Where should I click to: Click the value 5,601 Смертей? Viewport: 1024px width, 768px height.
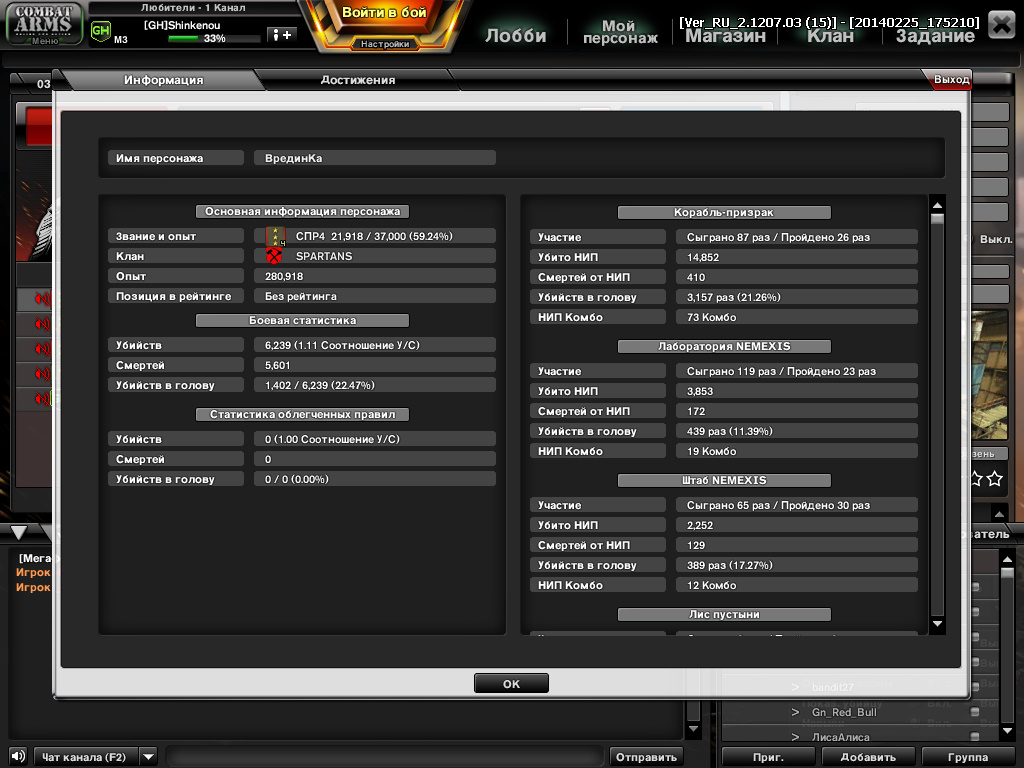click(375, 365)
